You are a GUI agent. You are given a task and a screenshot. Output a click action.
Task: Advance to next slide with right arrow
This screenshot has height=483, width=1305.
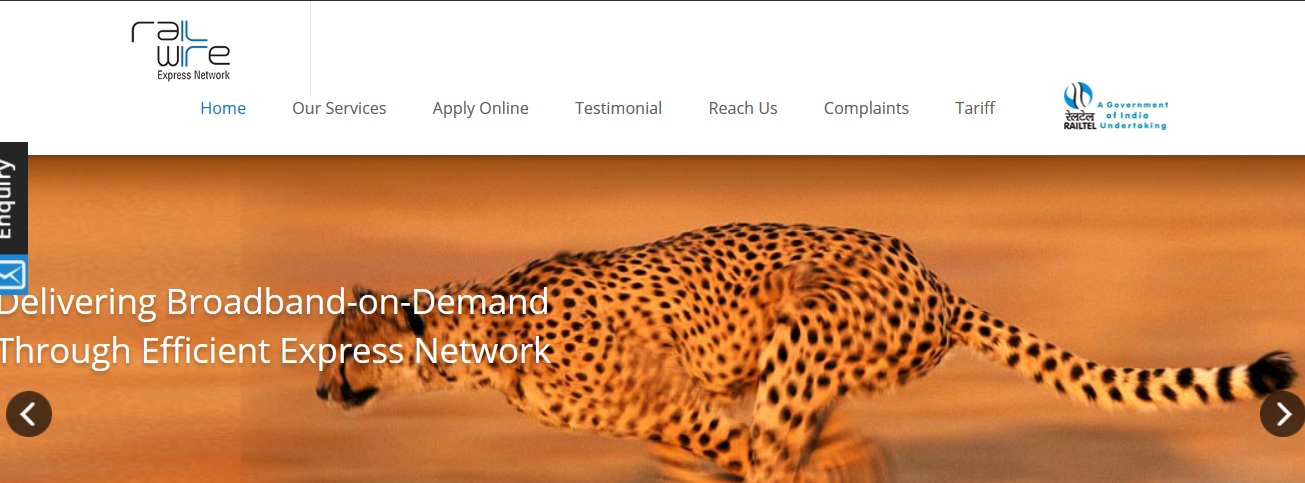[x=1282, y=414]
